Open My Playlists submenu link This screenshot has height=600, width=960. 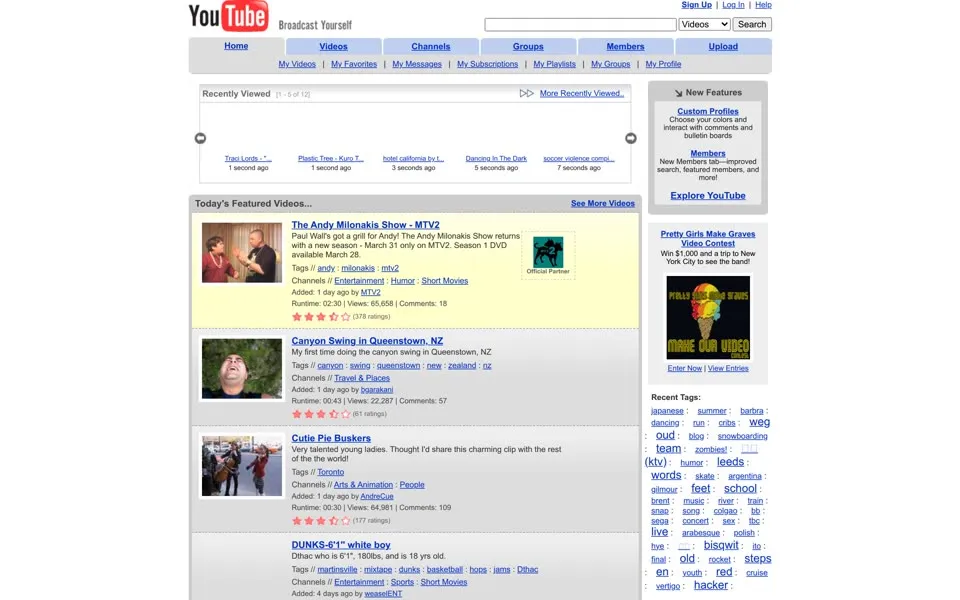(554, 64)
